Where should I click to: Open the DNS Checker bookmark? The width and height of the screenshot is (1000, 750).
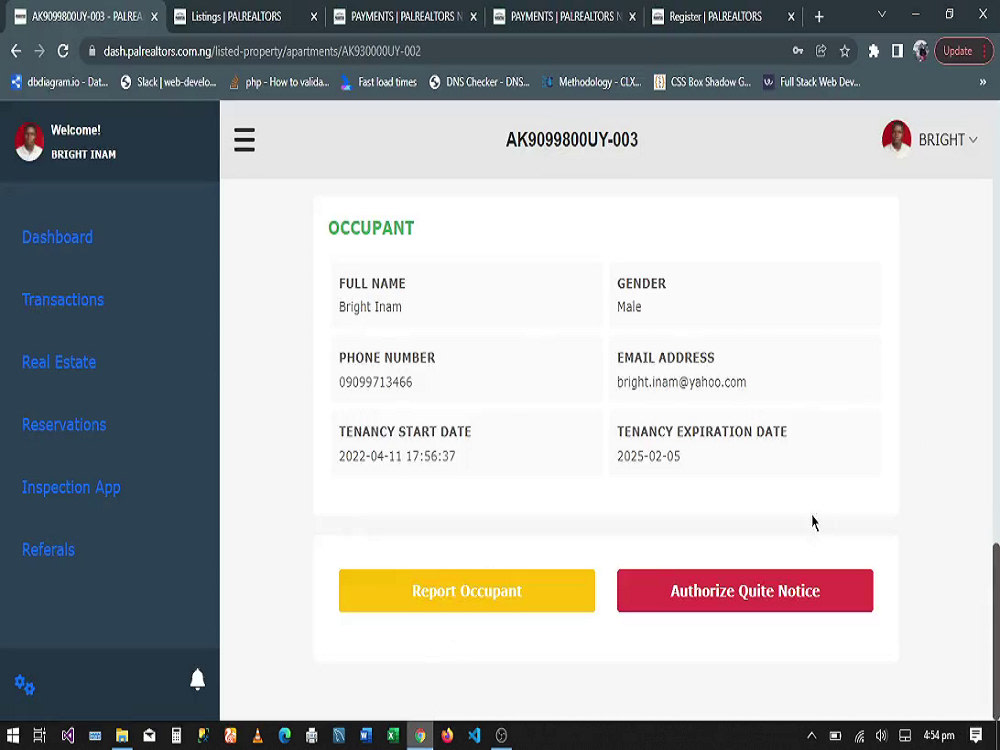[480, 82]
